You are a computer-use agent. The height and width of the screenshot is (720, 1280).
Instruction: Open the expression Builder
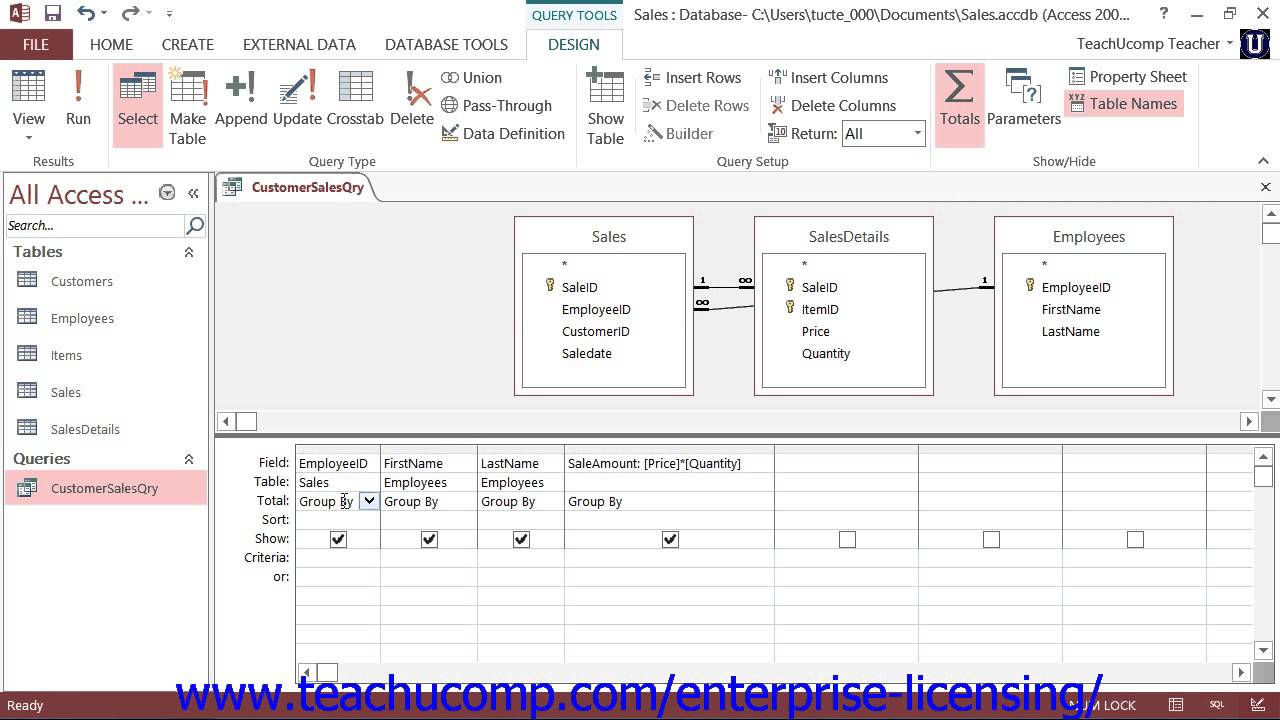(x=678, y=133)
